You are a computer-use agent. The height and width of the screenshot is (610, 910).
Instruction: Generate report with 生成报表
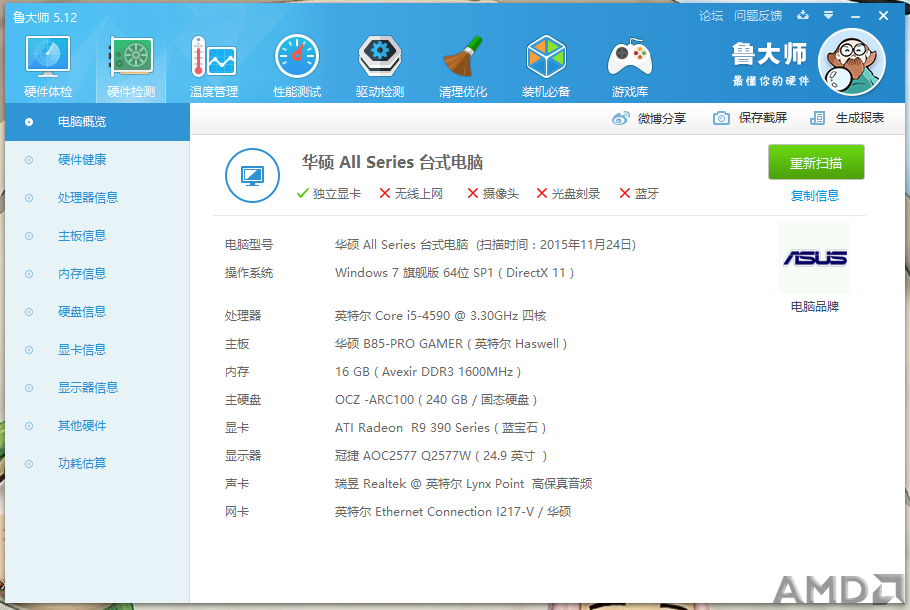860,118
